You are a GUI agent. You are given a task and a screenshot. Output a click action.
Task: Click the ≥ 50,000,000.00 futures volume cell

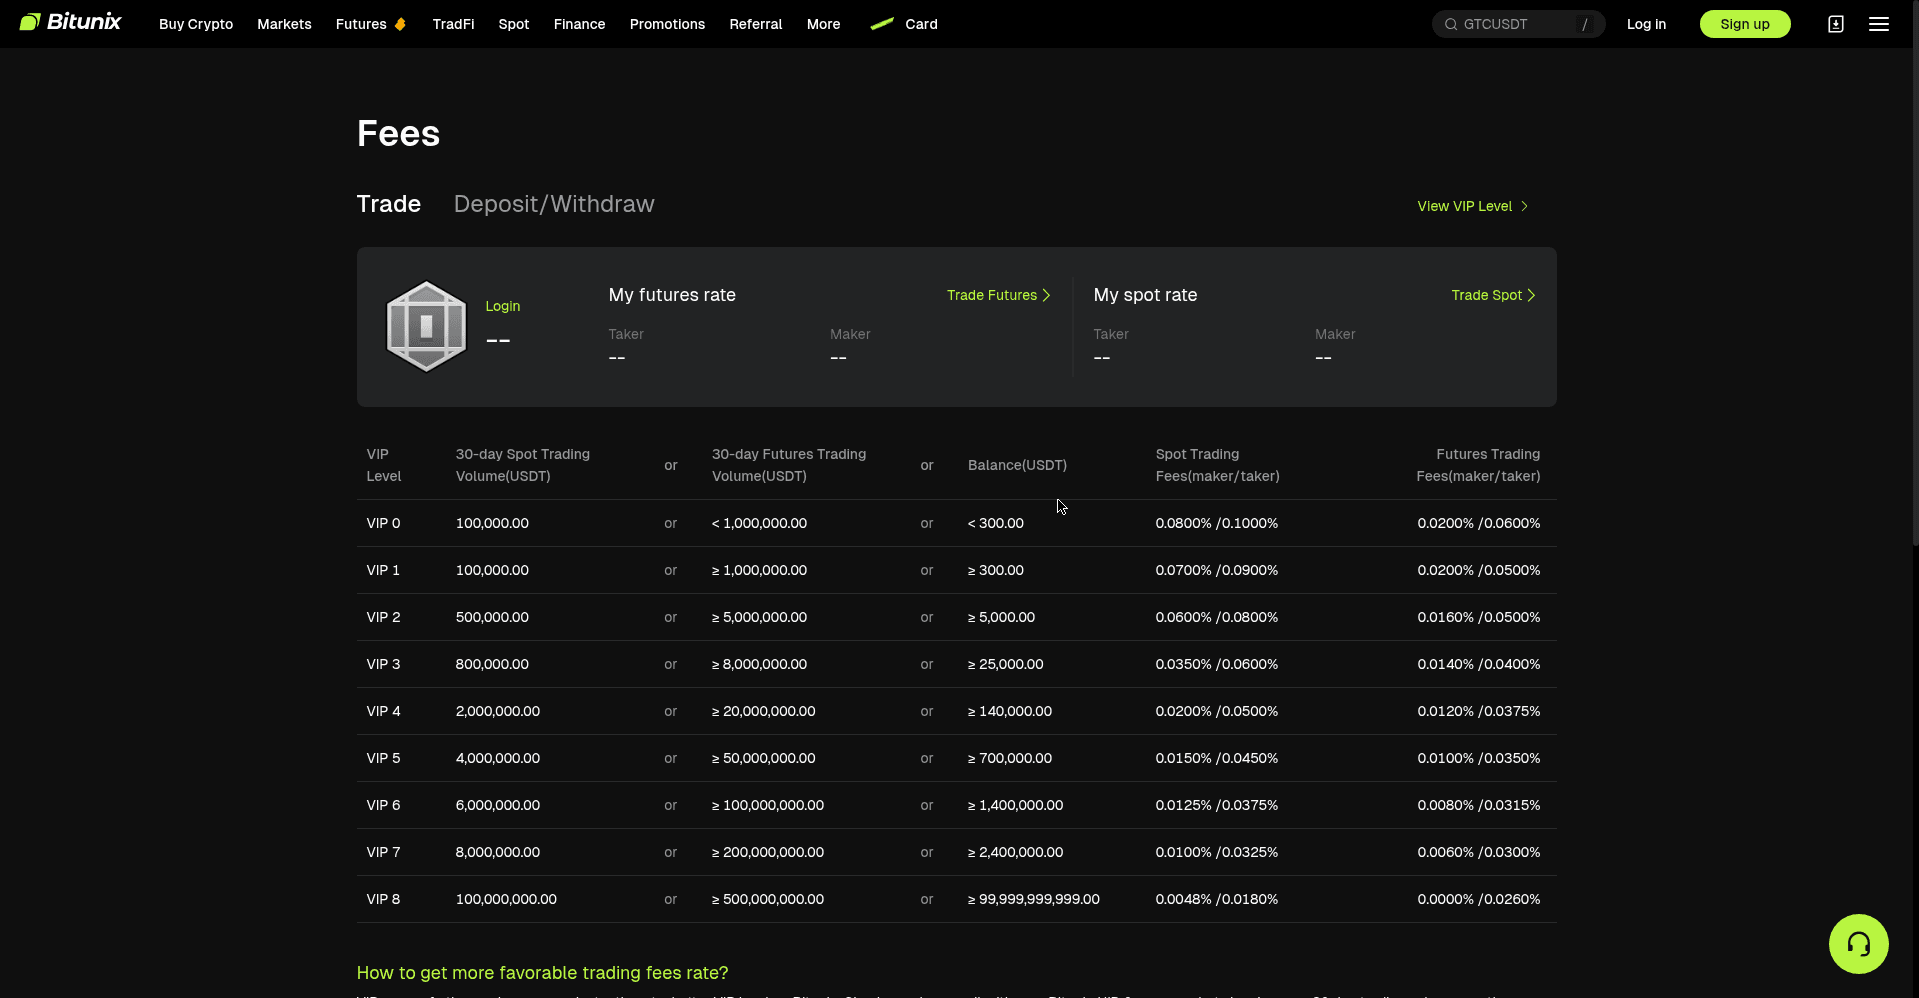tap(764, 758)
